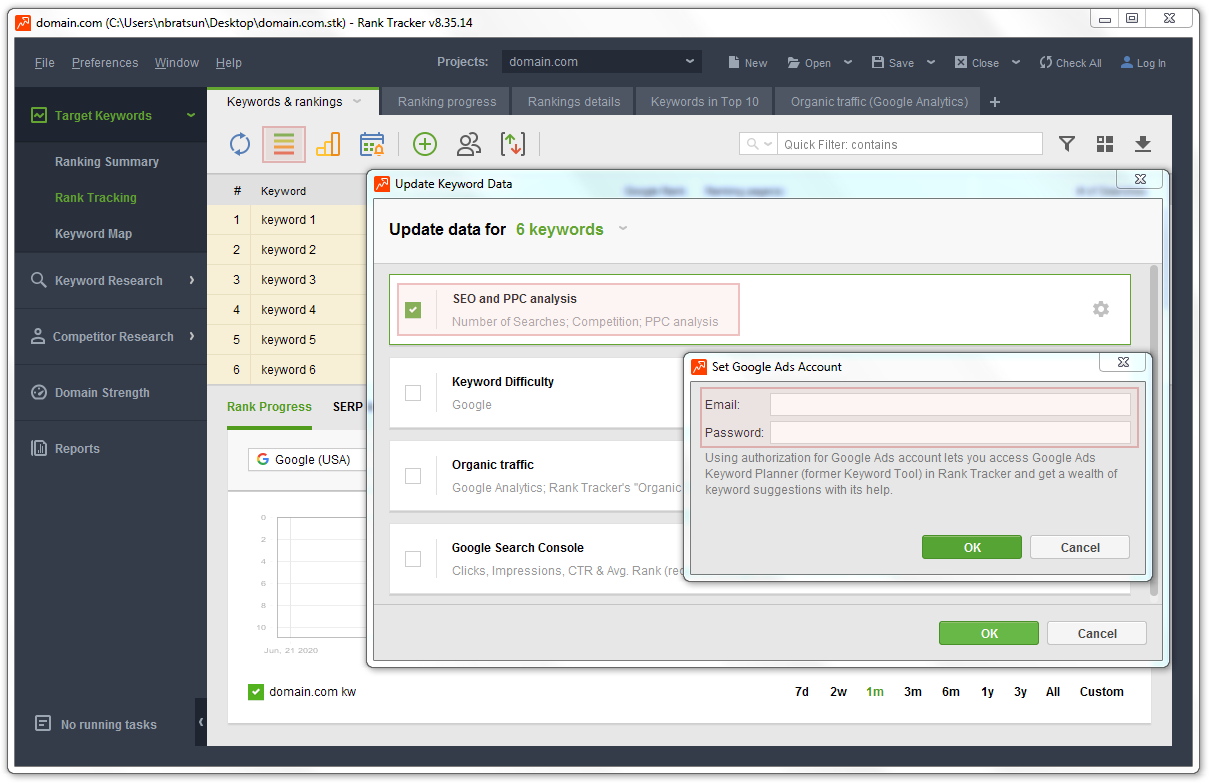Click the Close project icon

coord(961,62)
